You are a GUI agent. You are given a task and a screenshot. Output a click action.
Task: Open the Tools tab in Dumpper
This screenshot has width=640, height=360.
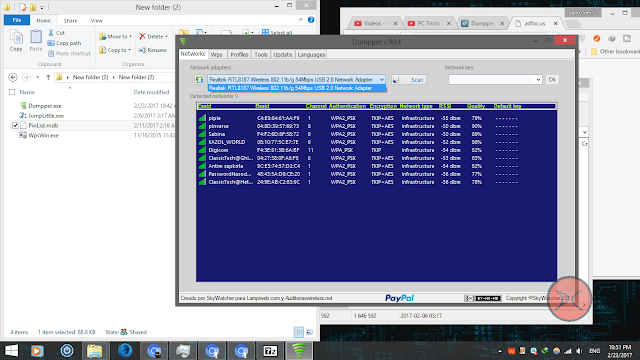coord(261,54)
